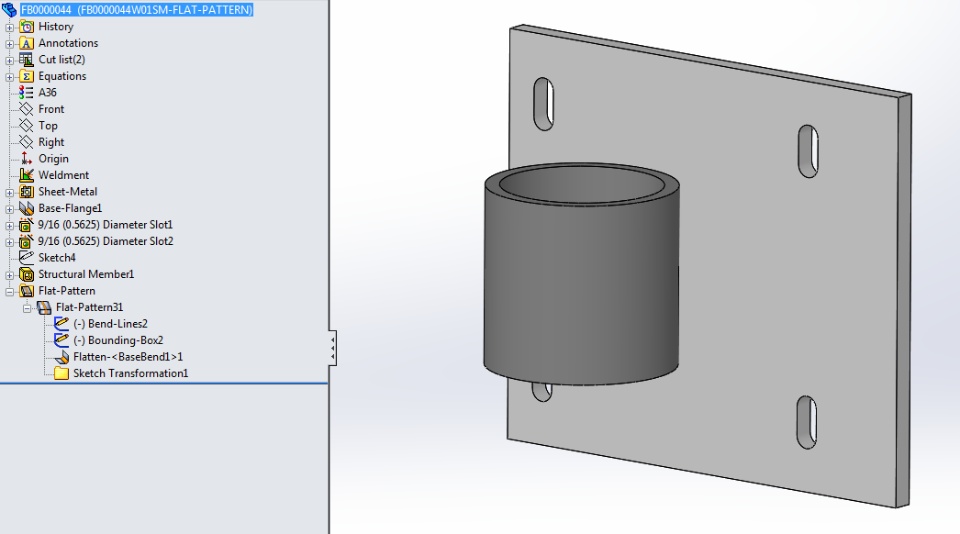This screenshot has width=960, height=534.
Task: Select the Origin label
Action: click(x=53, y=159)
